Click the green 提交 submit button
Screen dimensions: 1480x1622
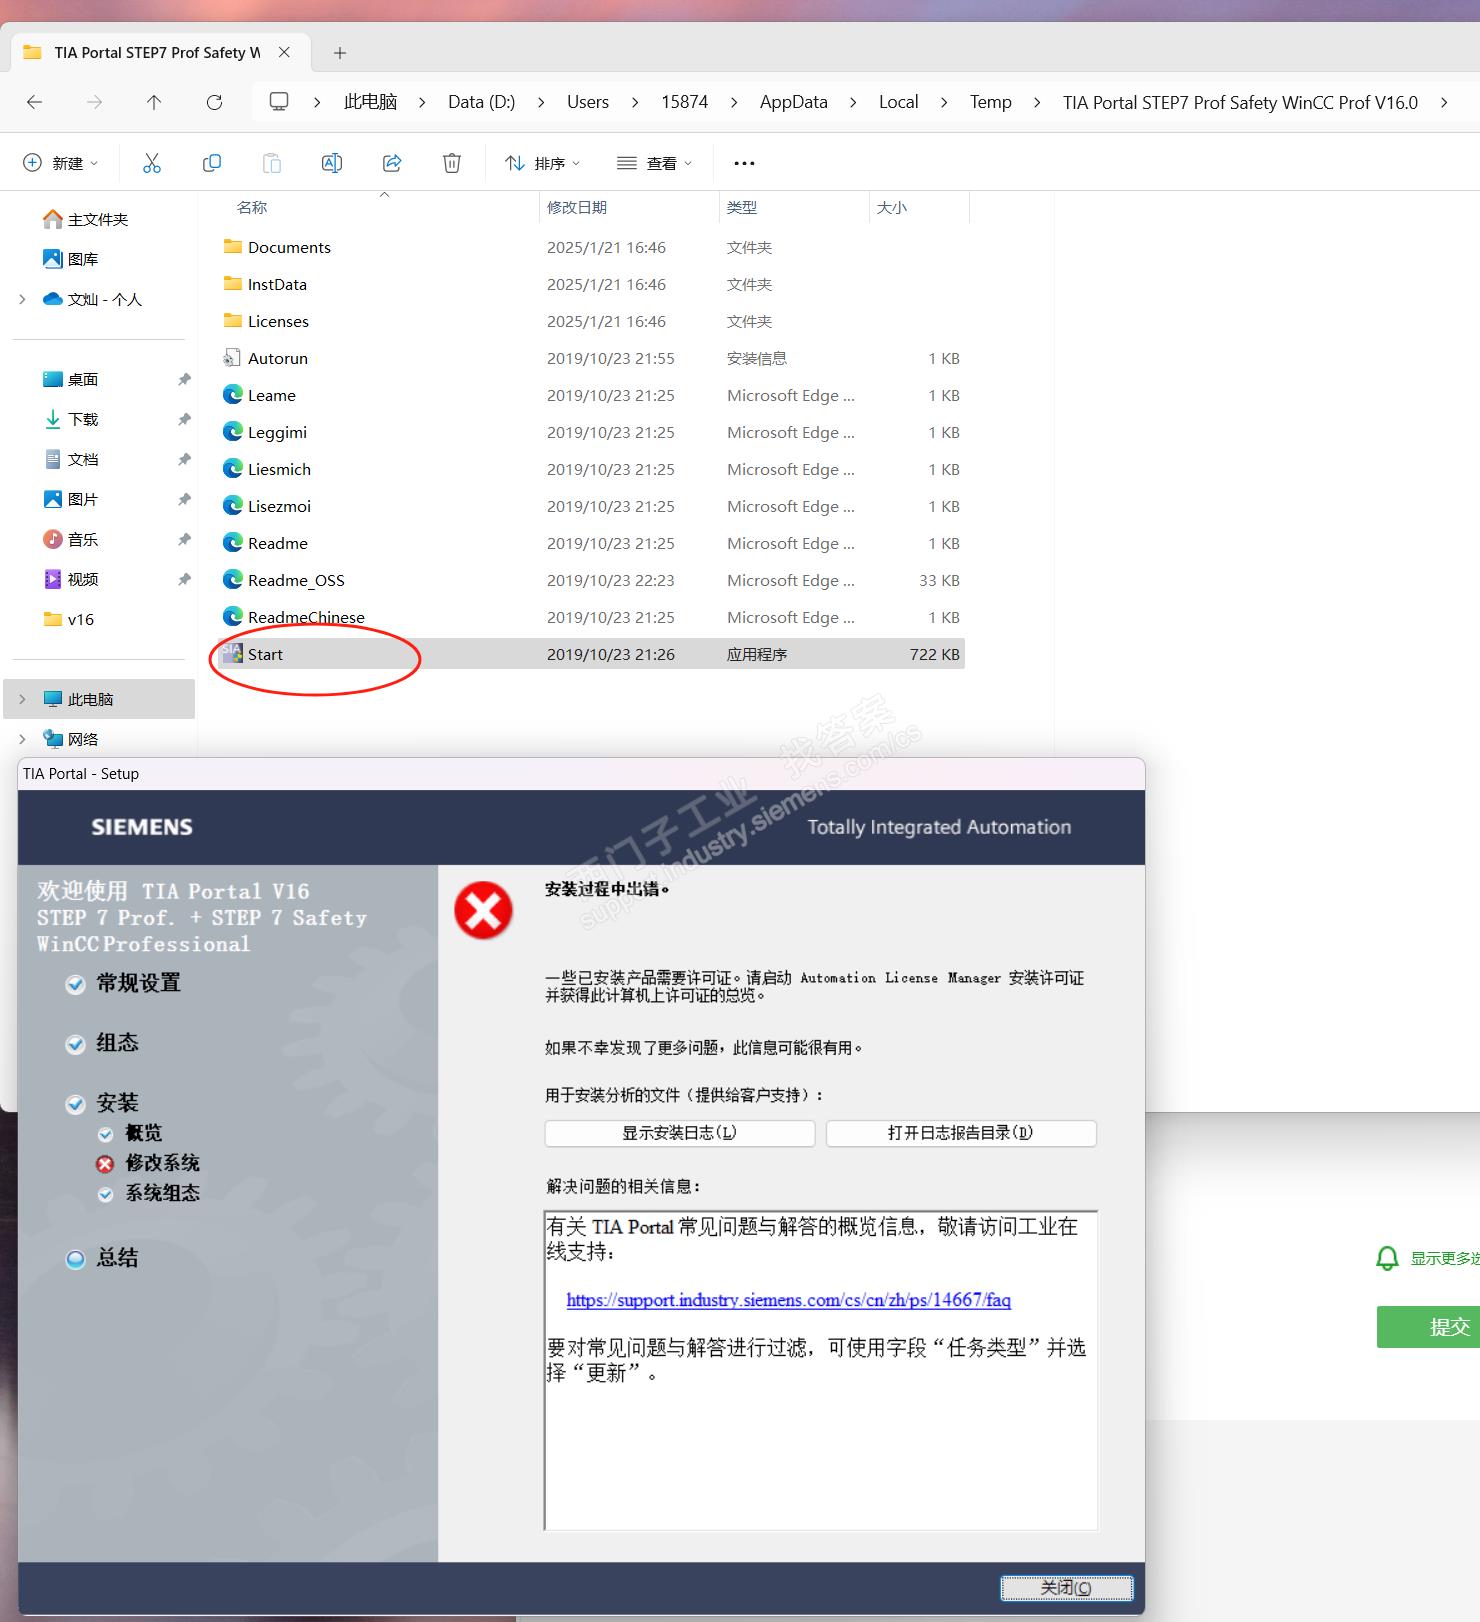coord(1429,1327)
